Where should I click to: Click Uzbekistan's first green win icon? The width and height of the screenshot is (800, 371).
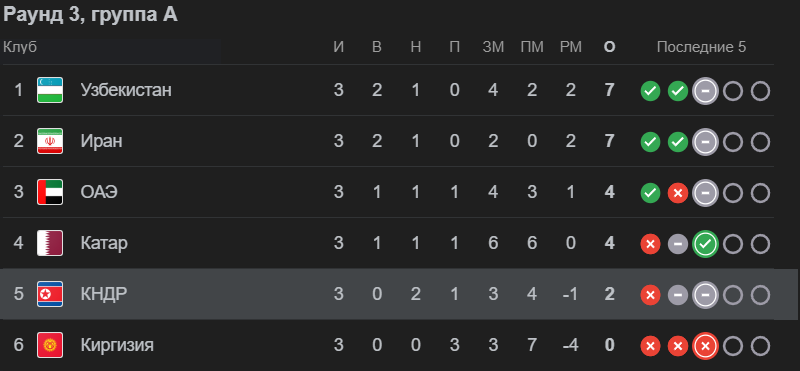click(651, 91)
